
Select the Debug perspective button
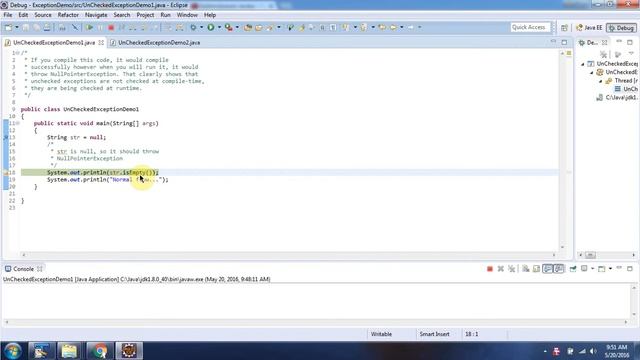pos(621,28)
